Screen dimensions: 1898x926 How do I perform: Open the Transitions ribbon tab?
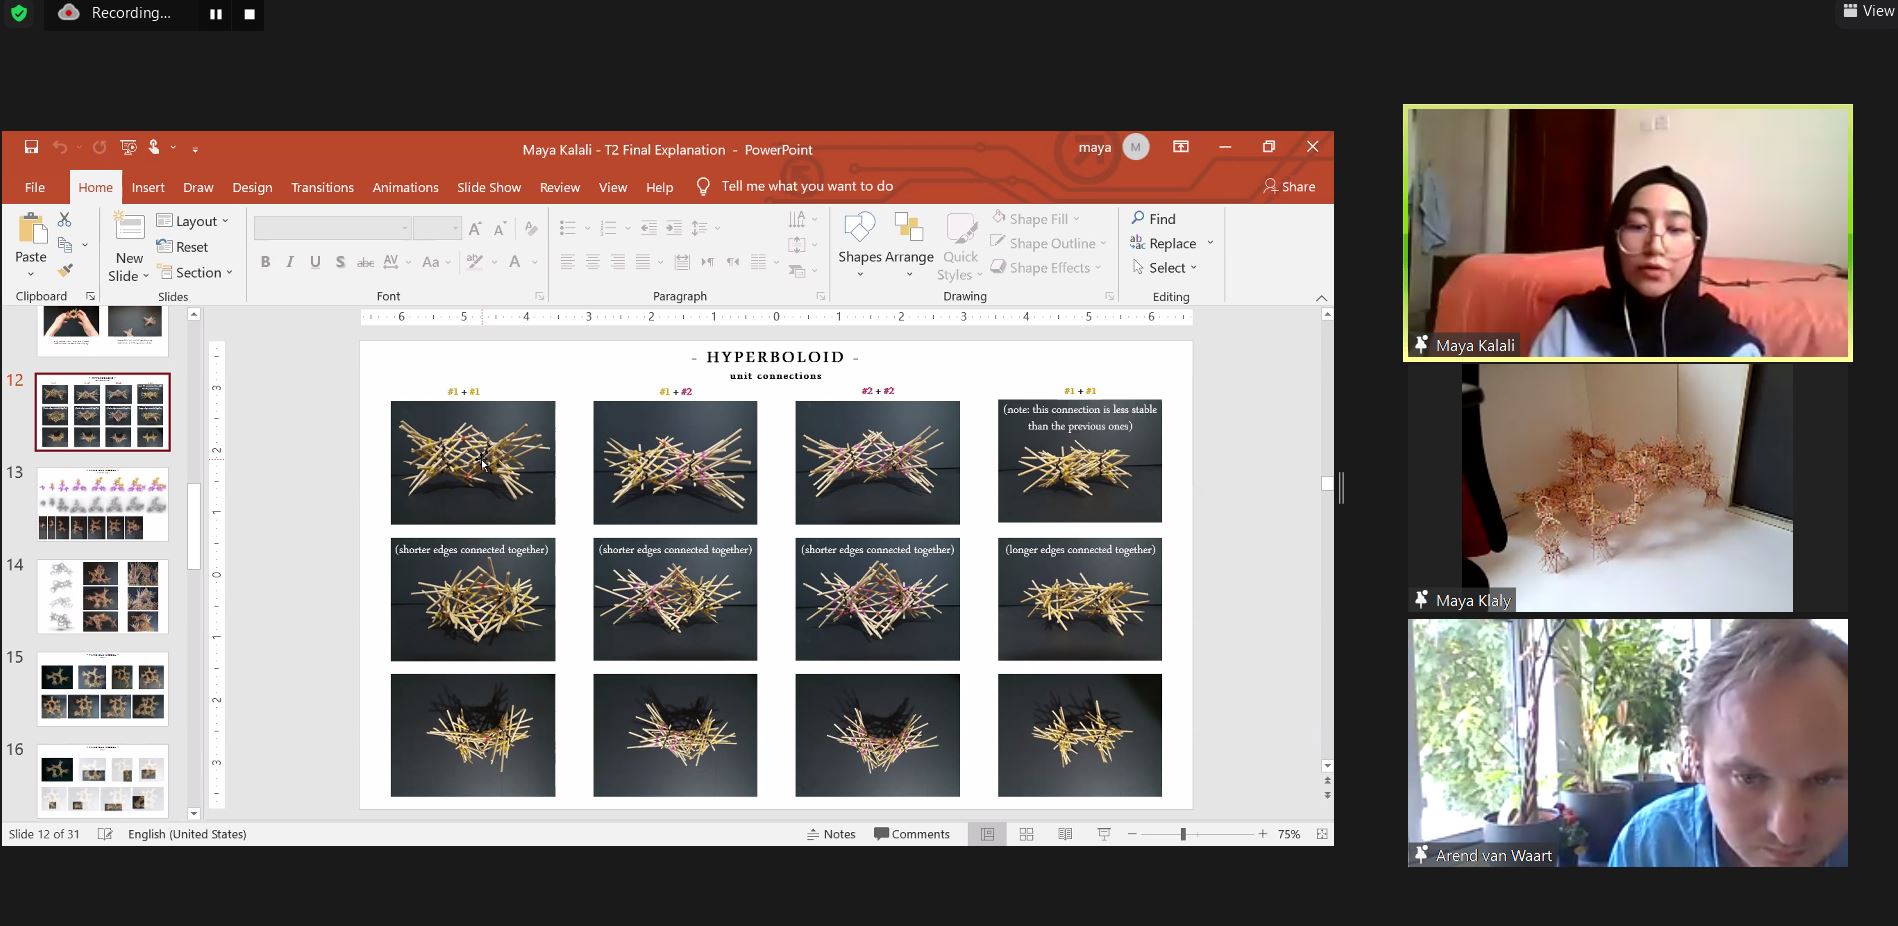point(322,187)
